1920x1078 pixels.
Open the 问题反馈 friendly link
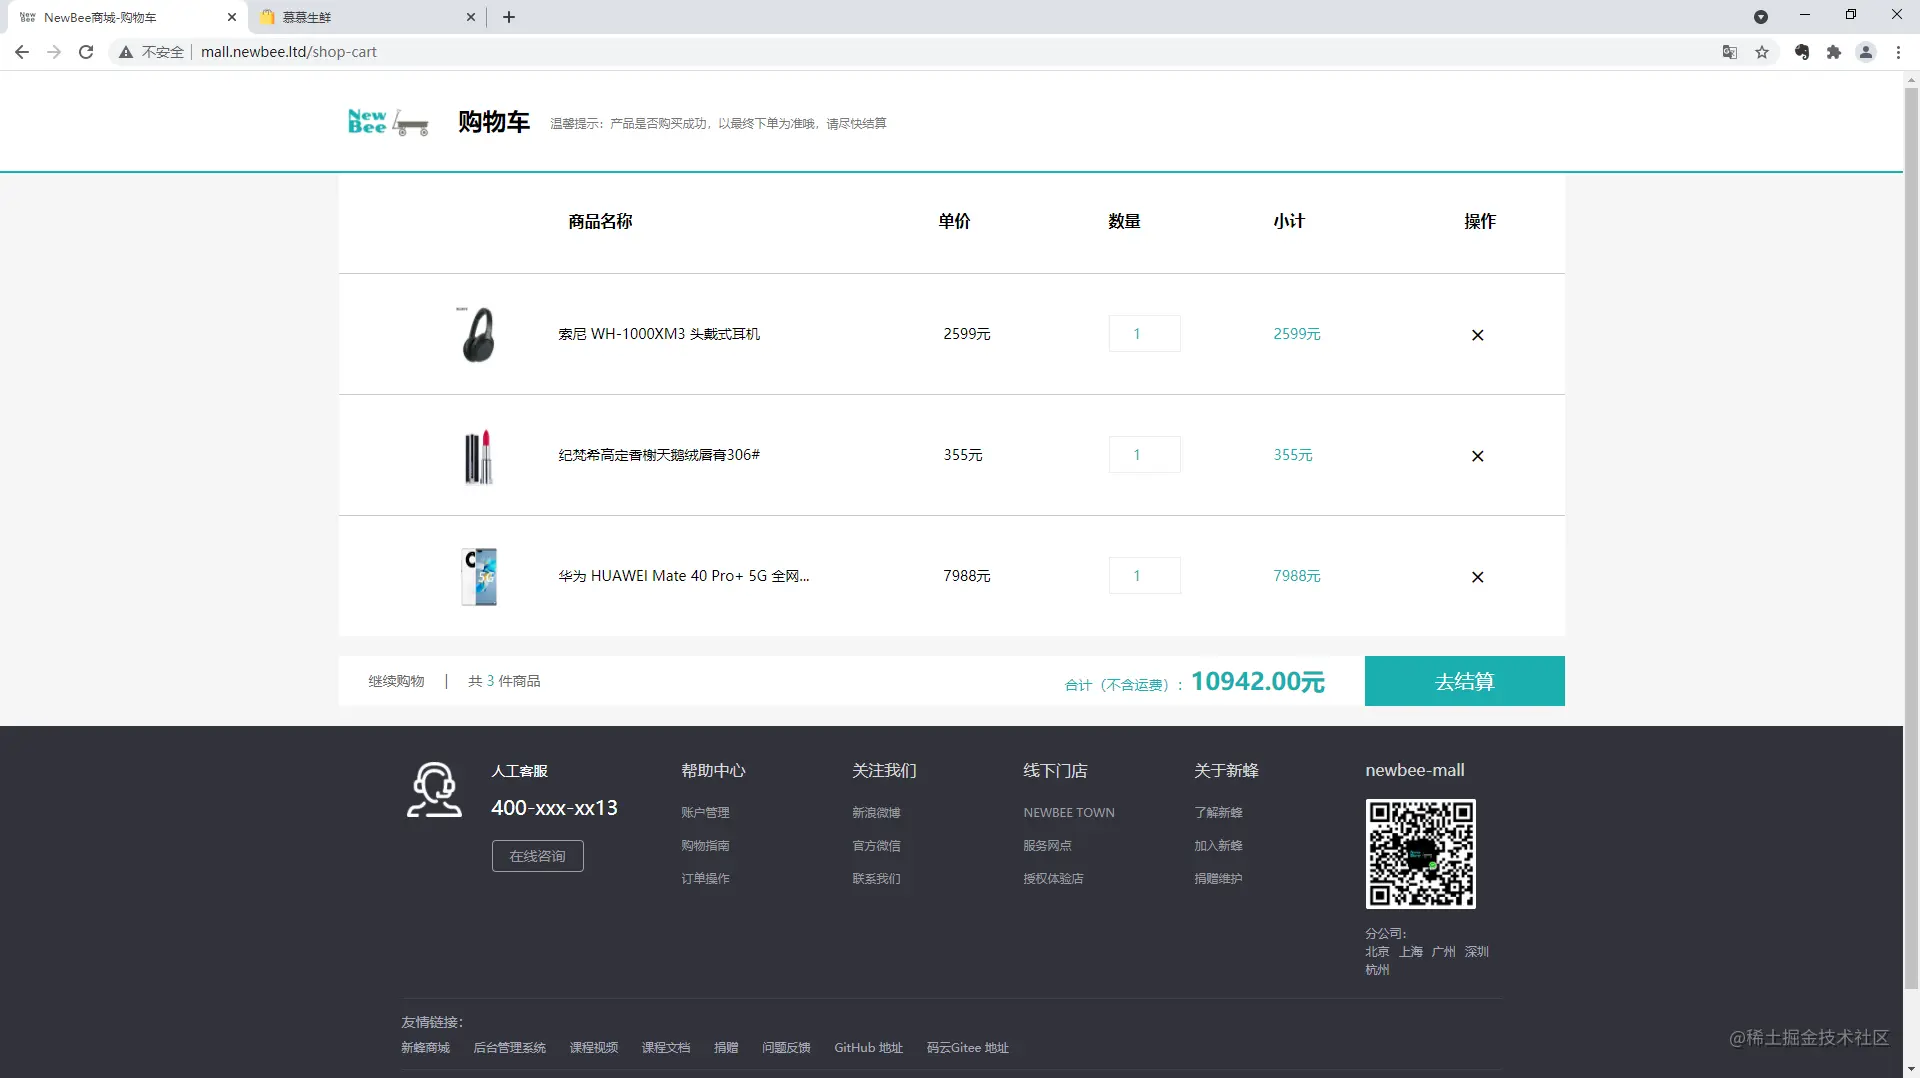coord(786,1048)
